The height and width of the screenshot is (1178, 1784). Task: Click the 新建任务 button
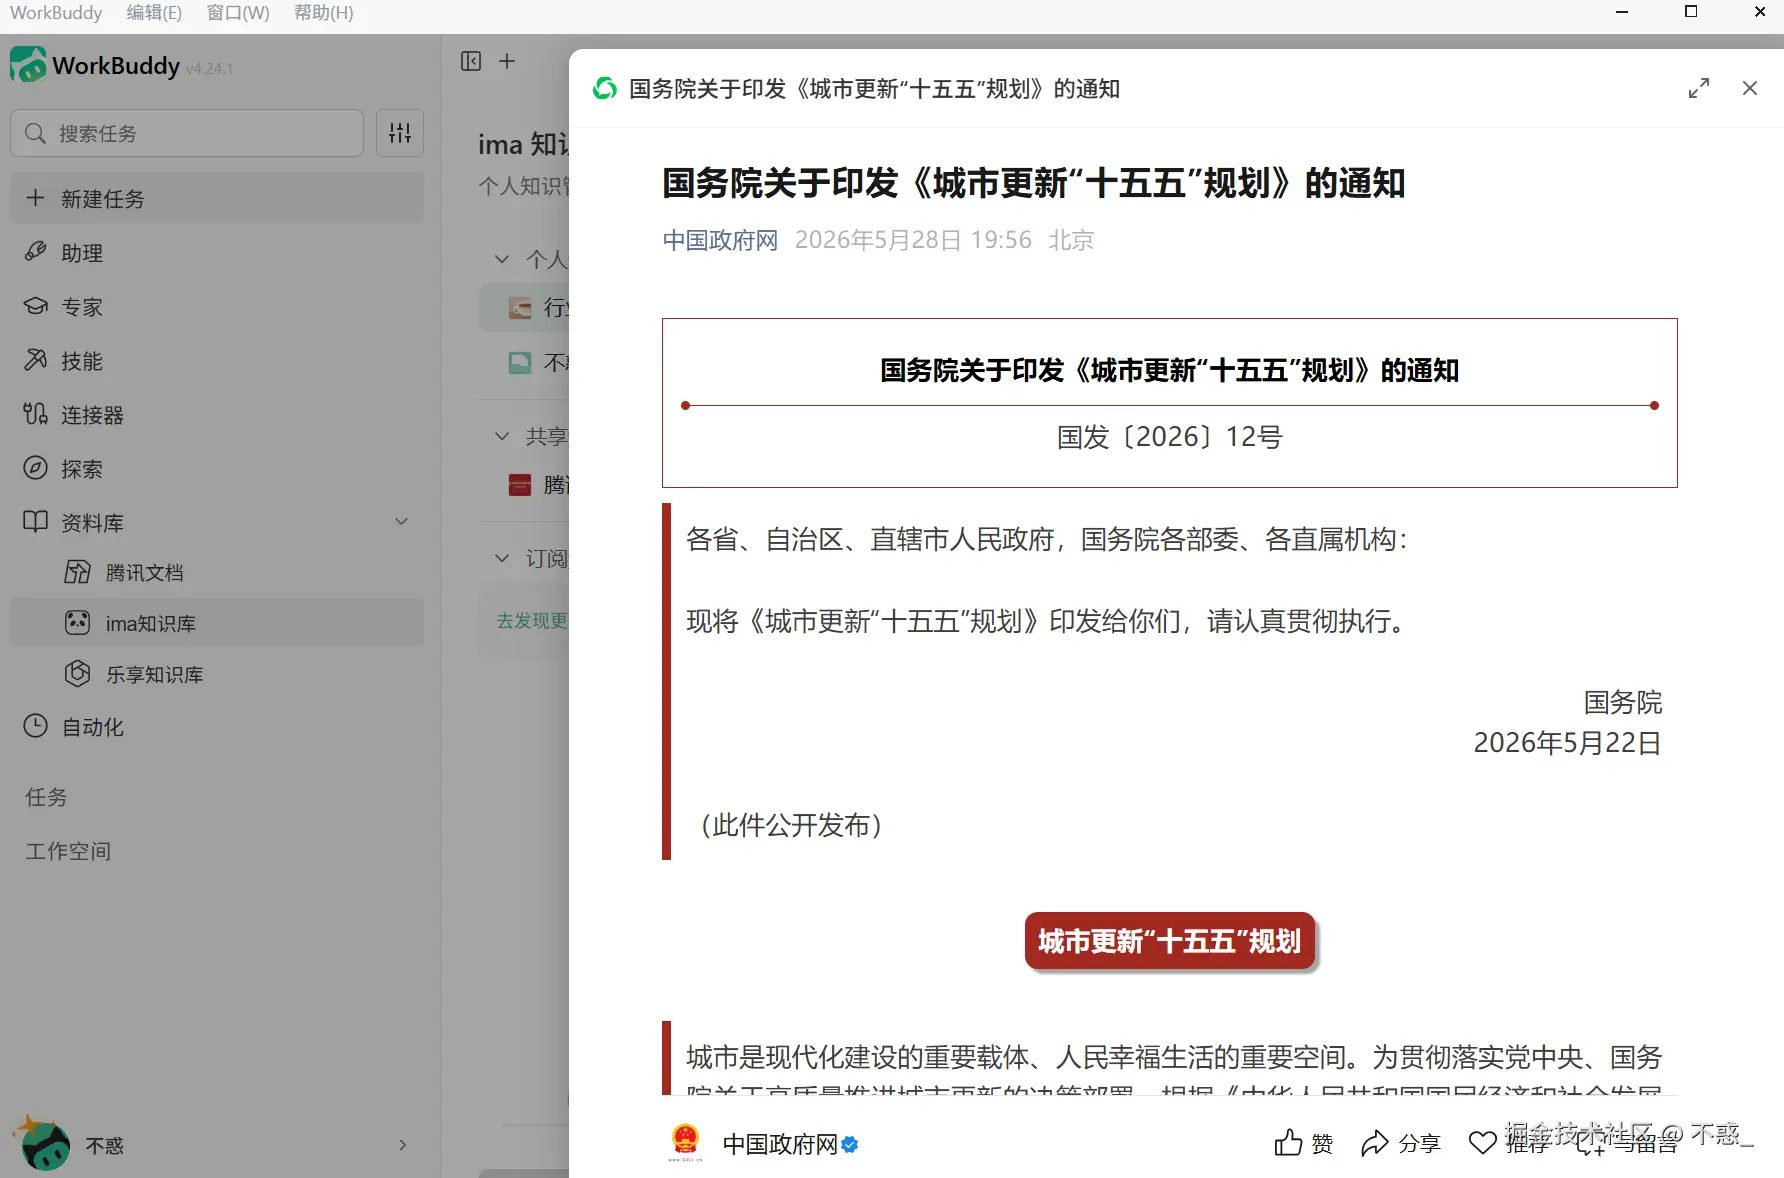[217, 198]
